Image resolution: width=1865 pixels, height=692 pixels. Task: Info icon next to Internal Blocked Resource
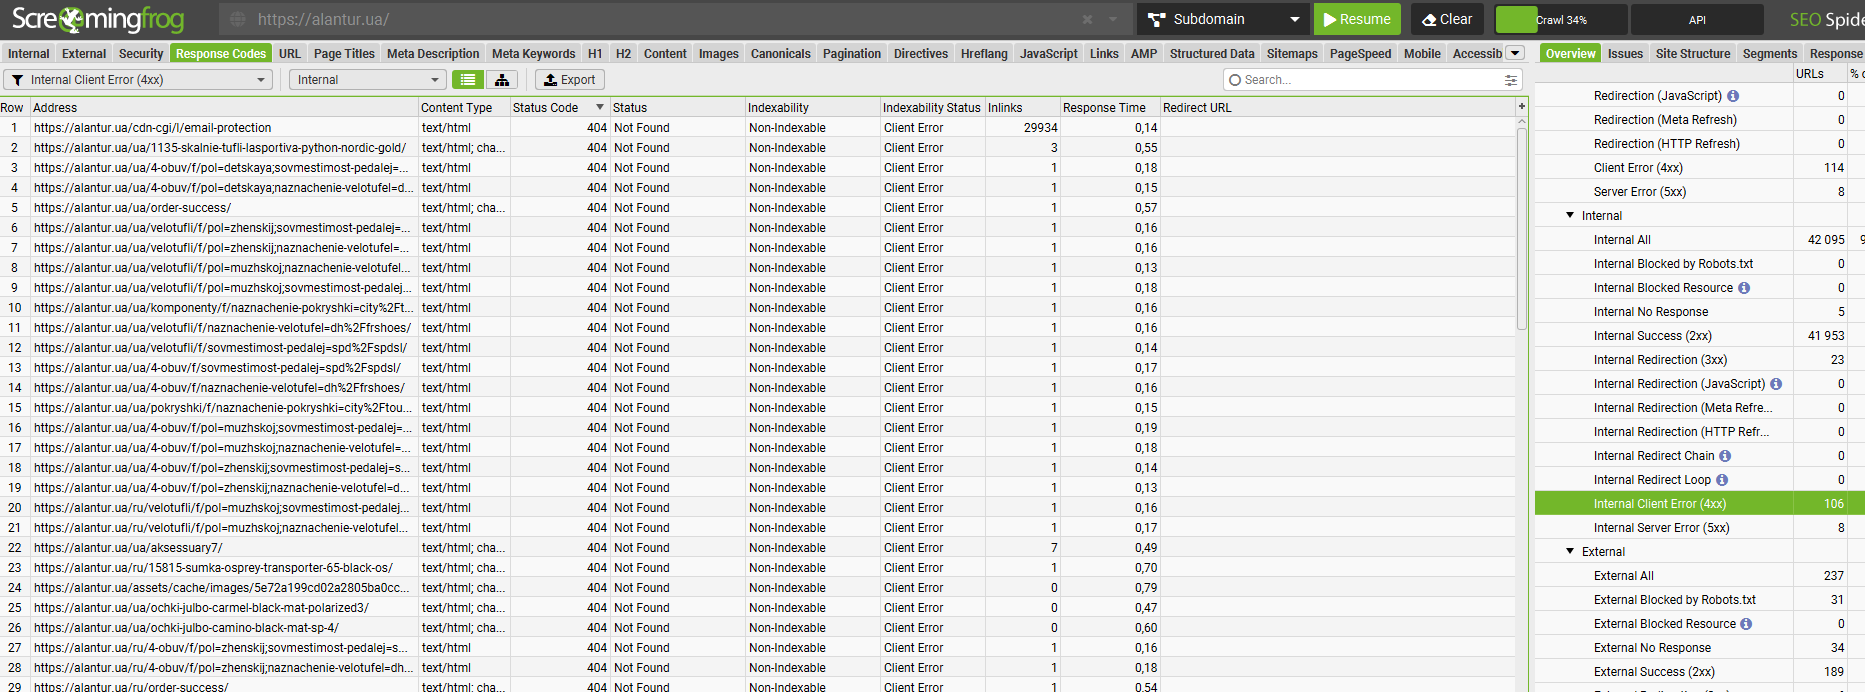coord(1744,288)
